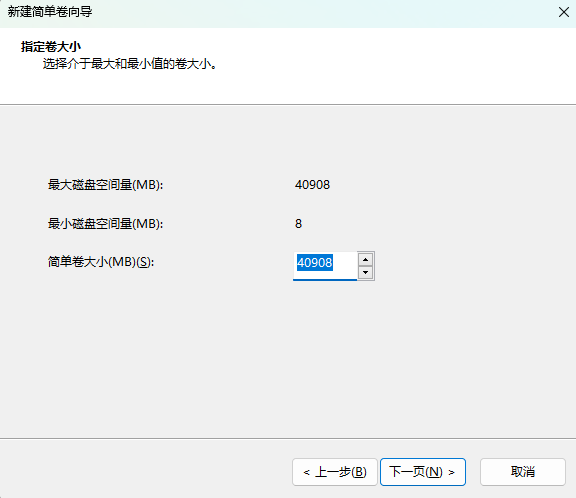This screenshot has height=498, width=576.
Task: Click the 选择介于最大和最小值的卷大小 description text
Action: point(130,64)
